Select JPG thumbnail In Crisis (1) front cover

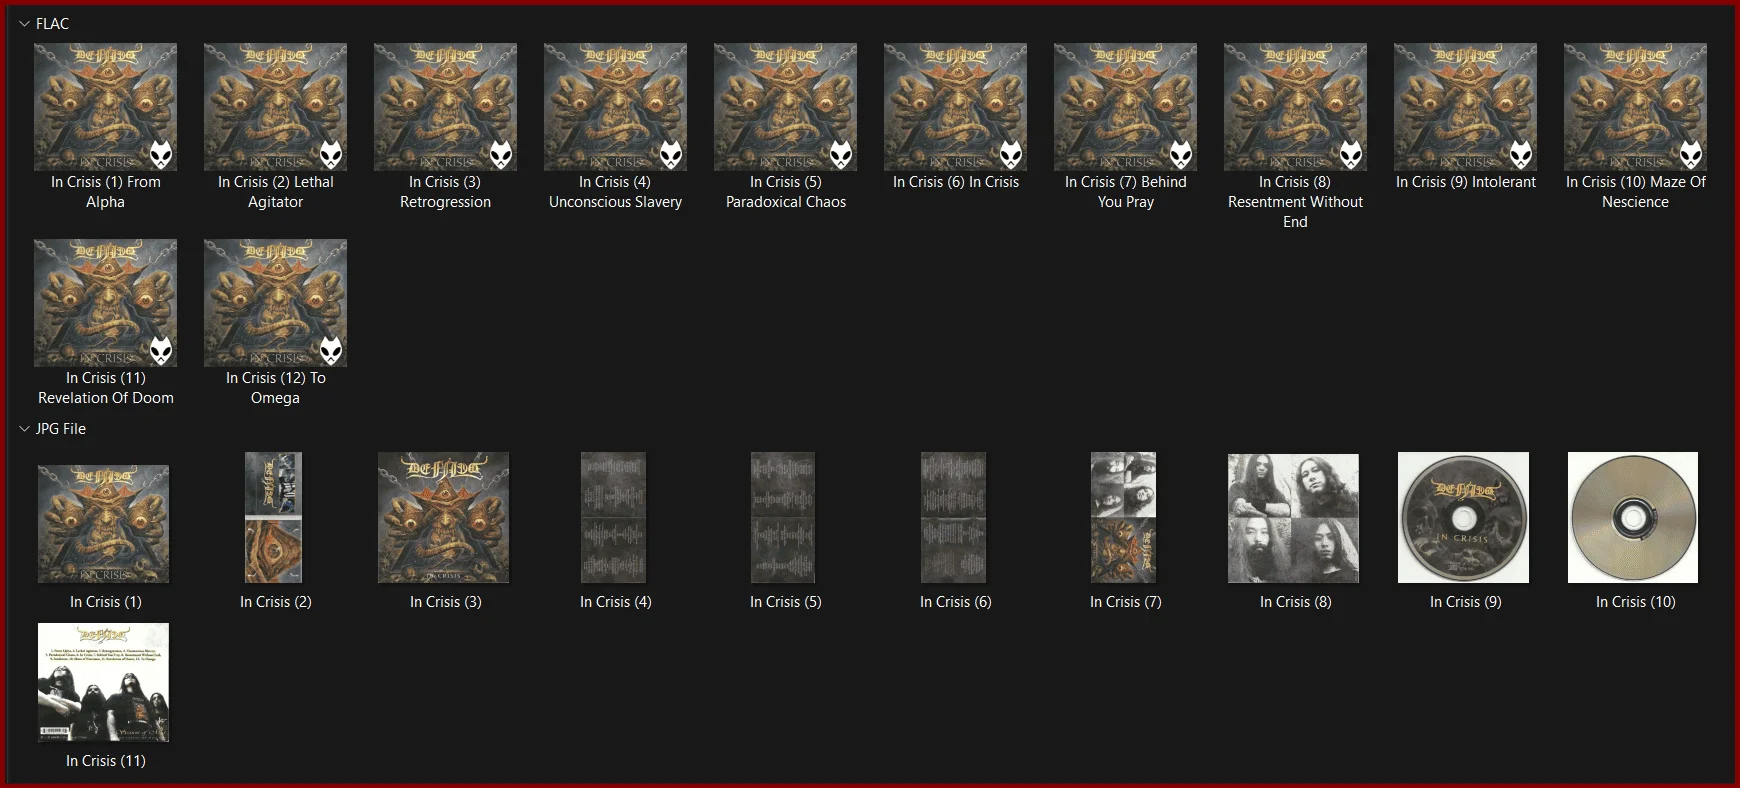[104, 524]
